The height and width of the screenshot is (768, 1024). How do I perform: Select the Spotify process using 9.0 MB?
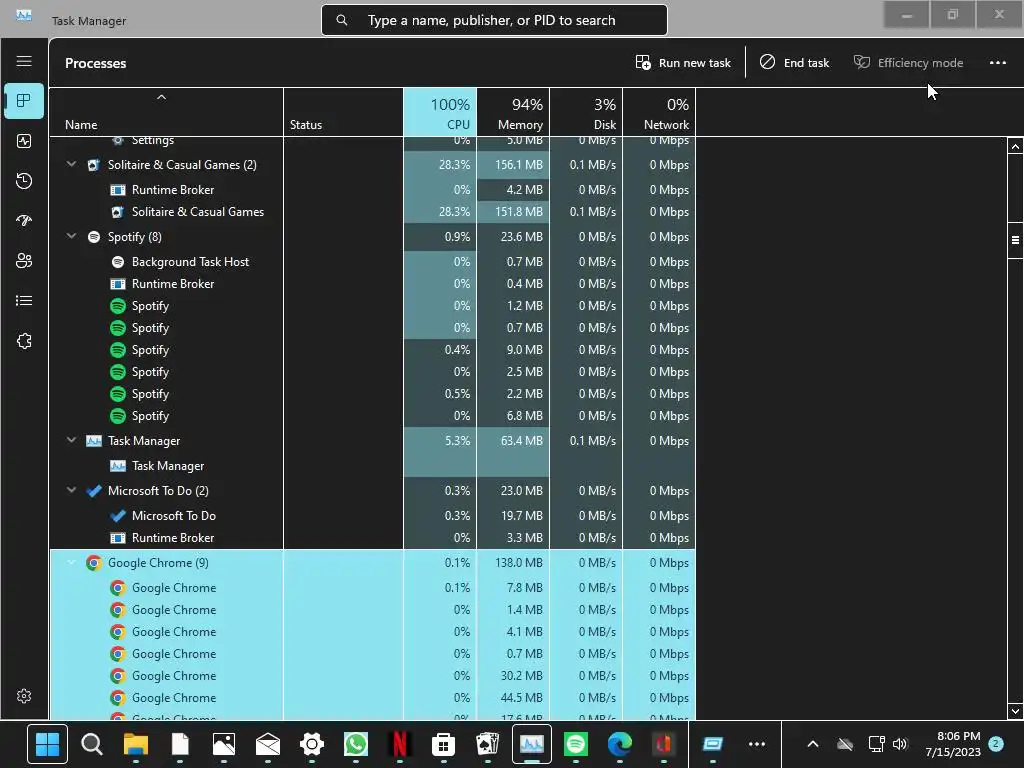click(x=372, y=349)
